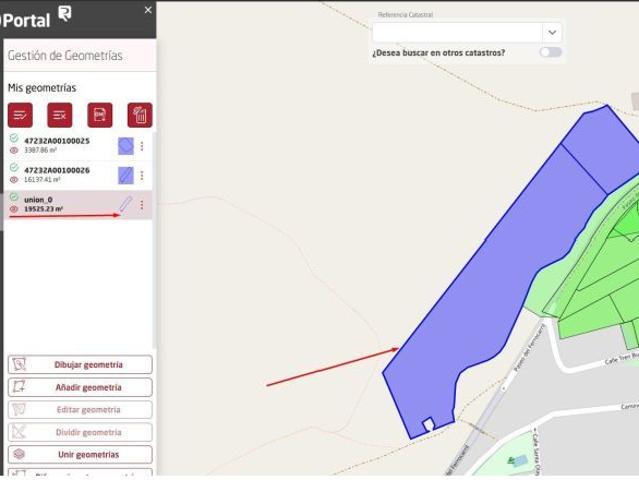639x480 pixels.
Task: Click the export GML file icon
Action: point(99,115)
